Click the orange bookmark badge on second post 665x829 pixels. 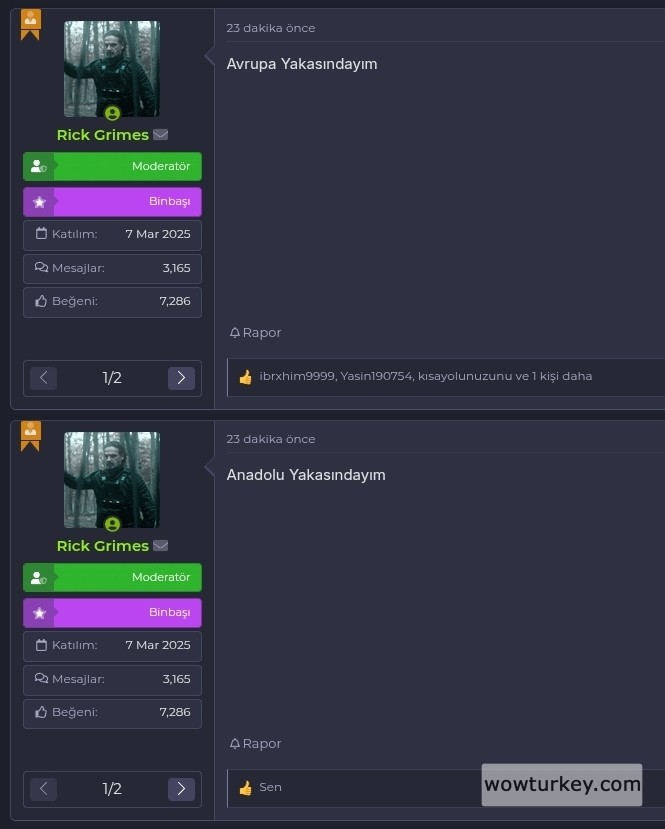(31, 436)
